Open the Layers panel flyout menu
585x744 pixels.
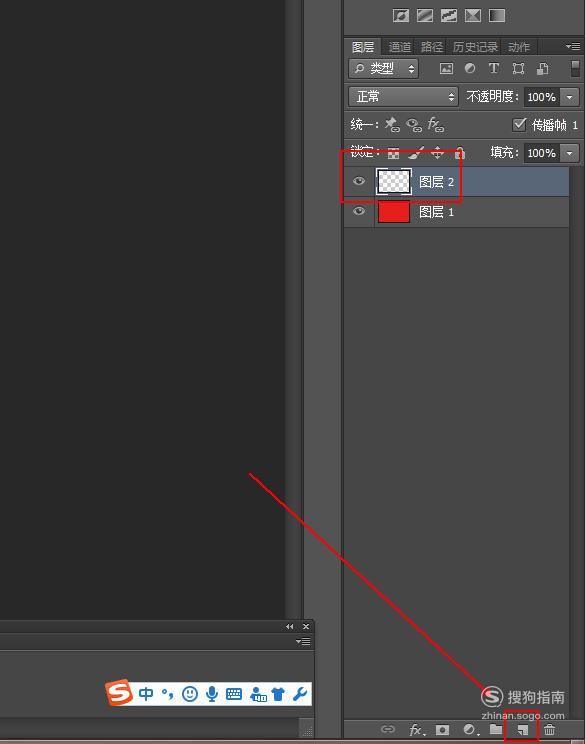[573, 46]
